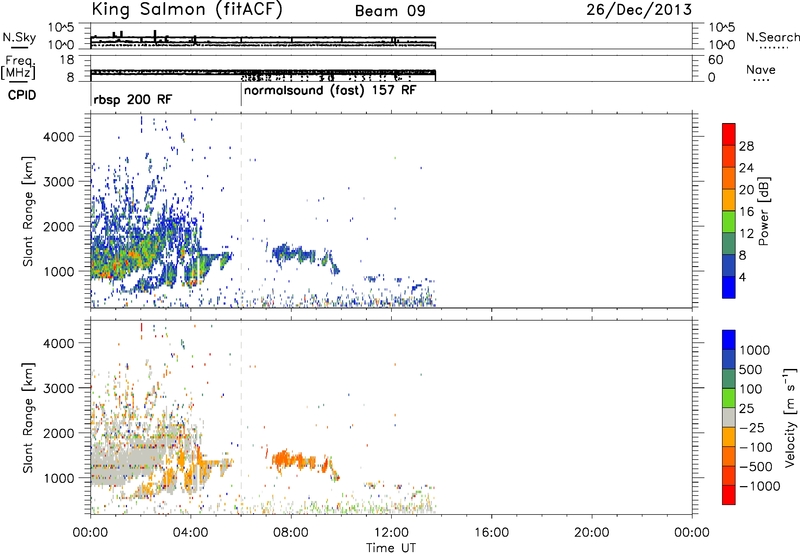800x554 pixels.
Task: Click the 'CPID' label
Action: point(22,95)
